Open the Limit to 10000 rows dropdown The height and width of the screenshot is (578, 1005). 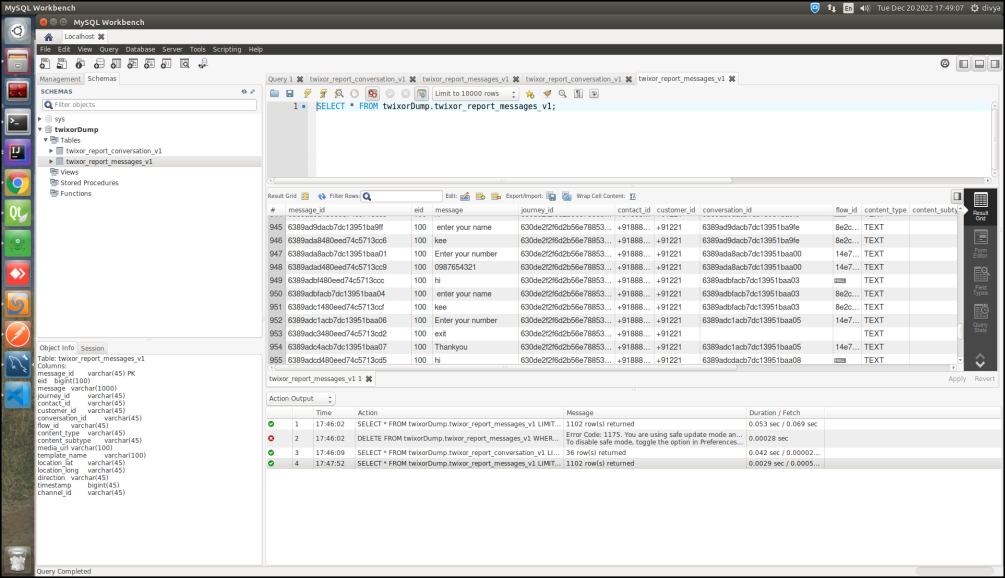(474, 94)
